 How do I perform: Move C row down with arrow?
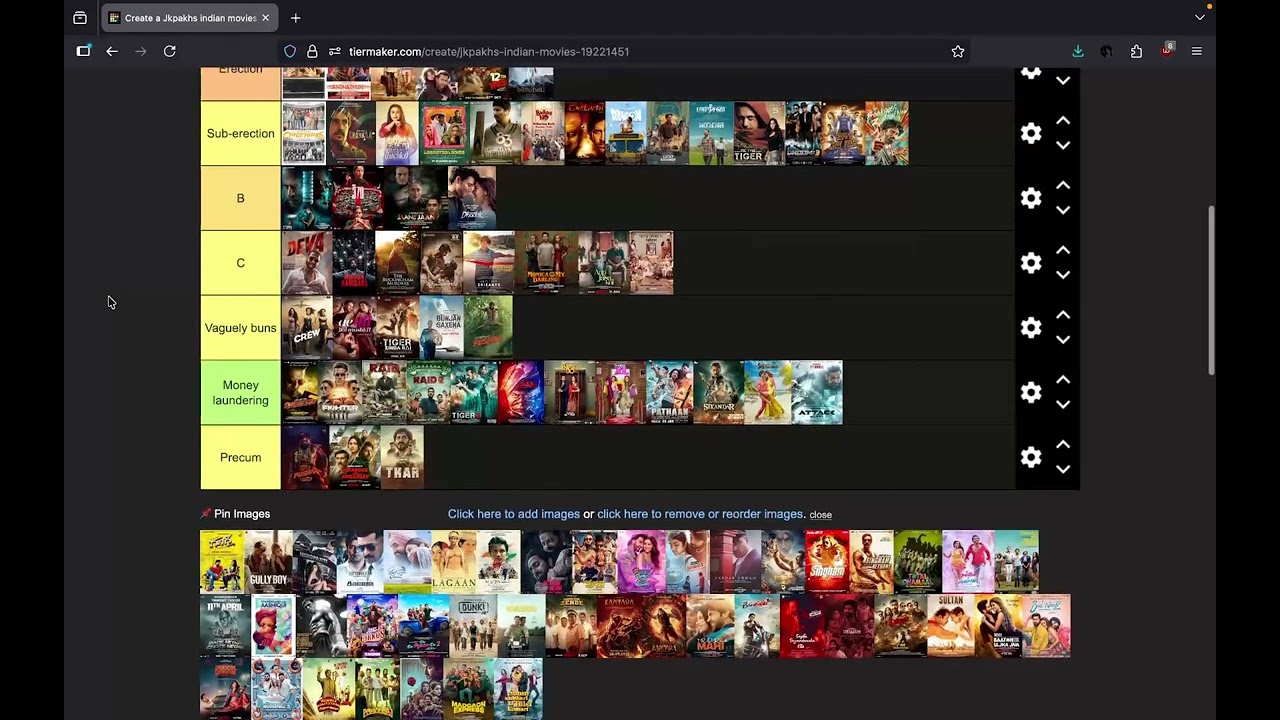1063,275
